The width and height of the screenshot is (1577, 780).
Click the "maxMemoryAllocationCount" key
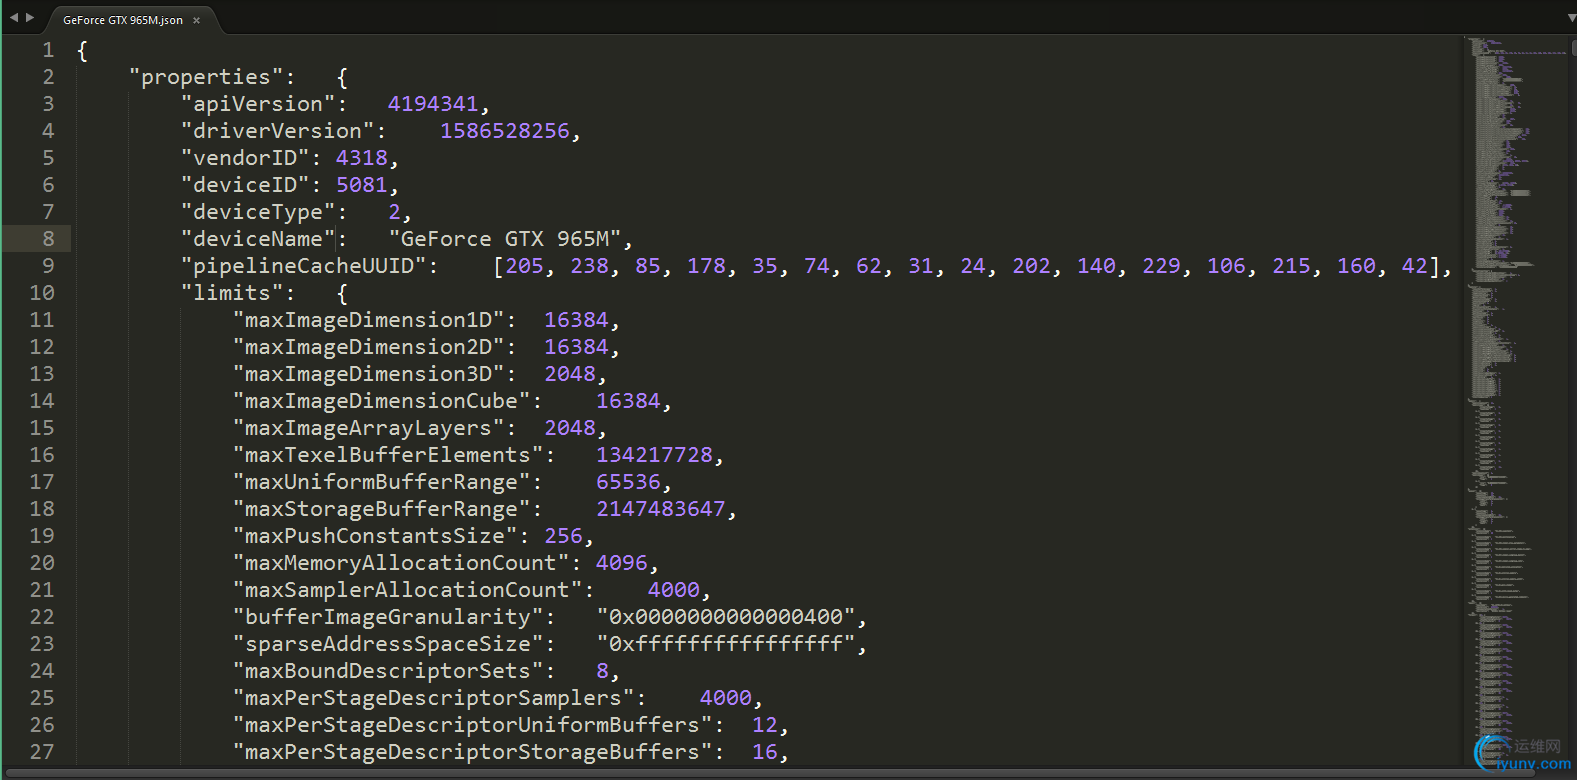(401, 563)
